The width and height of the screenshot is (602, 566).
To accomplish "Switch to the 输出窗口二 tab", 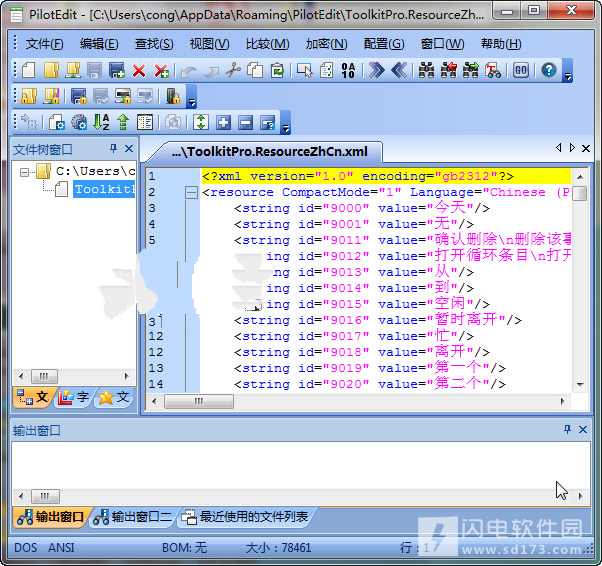I will tap(133, 517).
